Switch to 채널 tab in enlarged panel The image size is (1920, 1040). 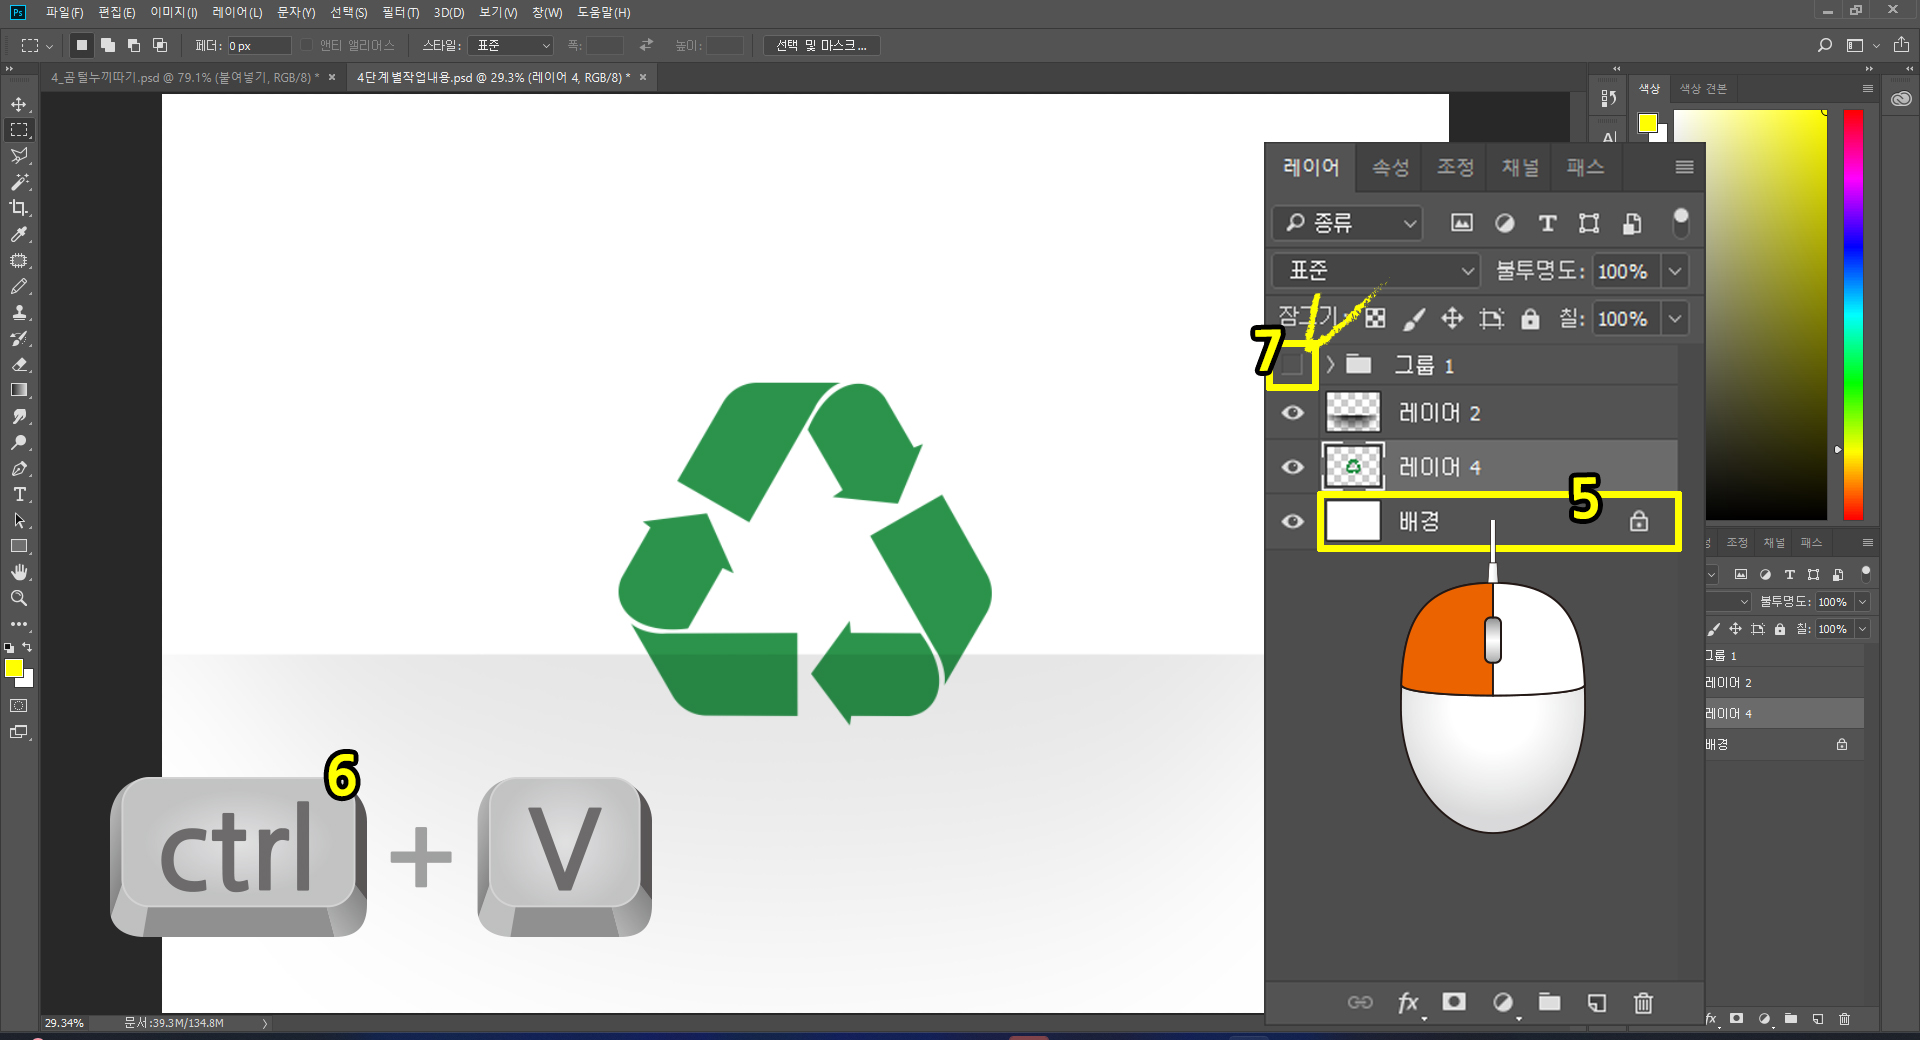(x=1520, y=167)
